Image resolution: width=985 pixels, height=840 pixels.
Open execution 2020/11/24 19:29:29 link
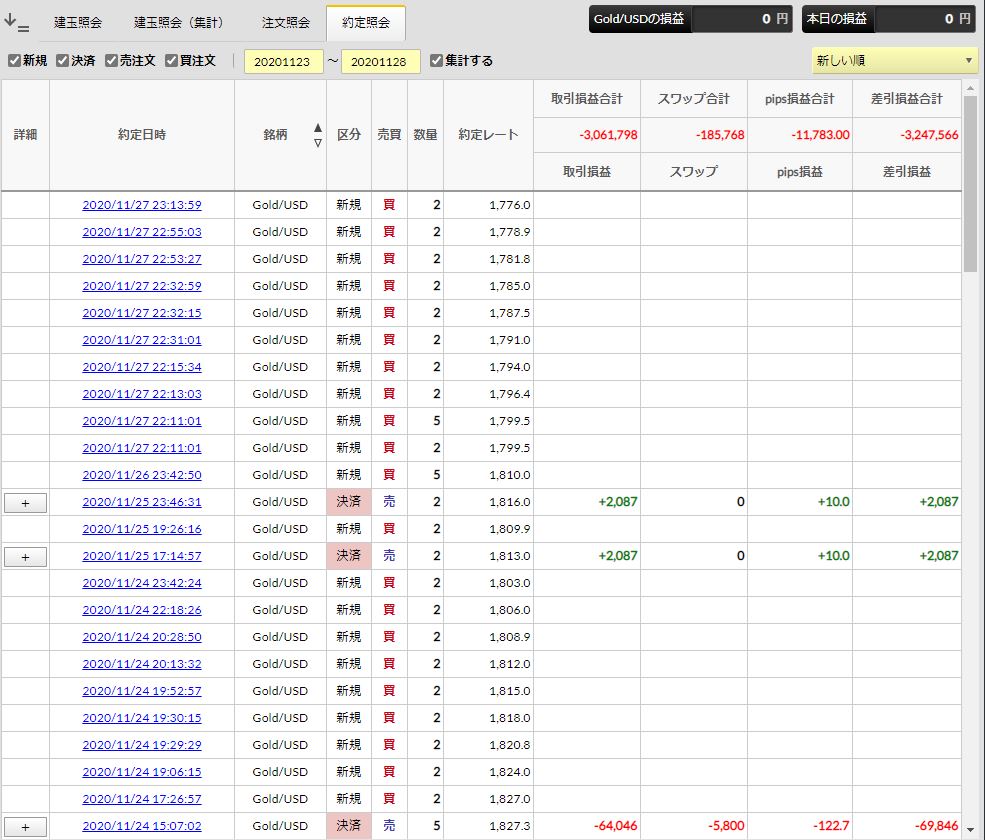(142, 745)
